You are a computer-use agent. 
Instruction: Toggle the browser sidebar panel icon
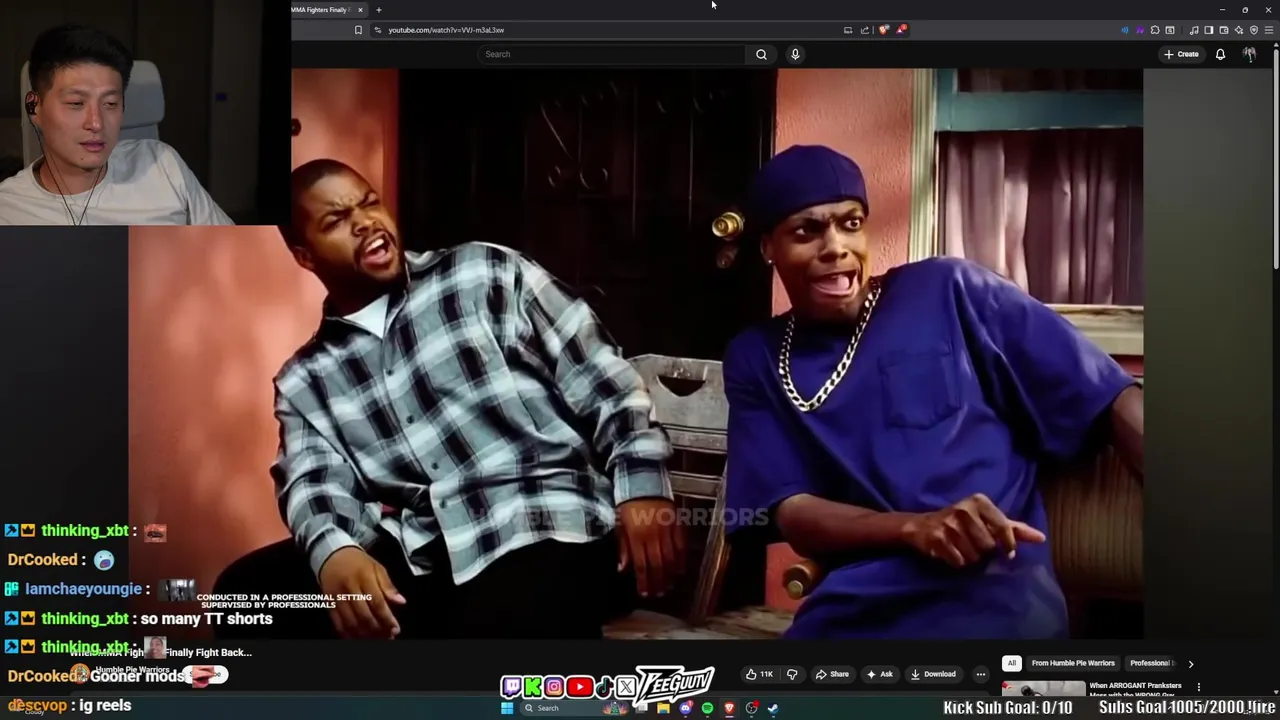[x=1209, y=30]
